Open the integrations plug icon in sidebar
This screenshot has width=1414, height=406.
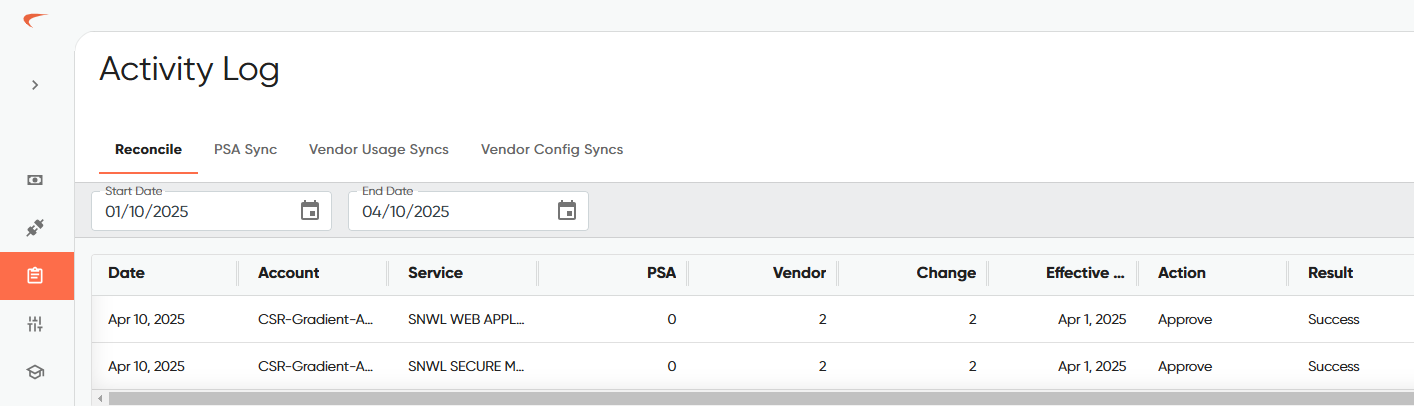(35, 228)
